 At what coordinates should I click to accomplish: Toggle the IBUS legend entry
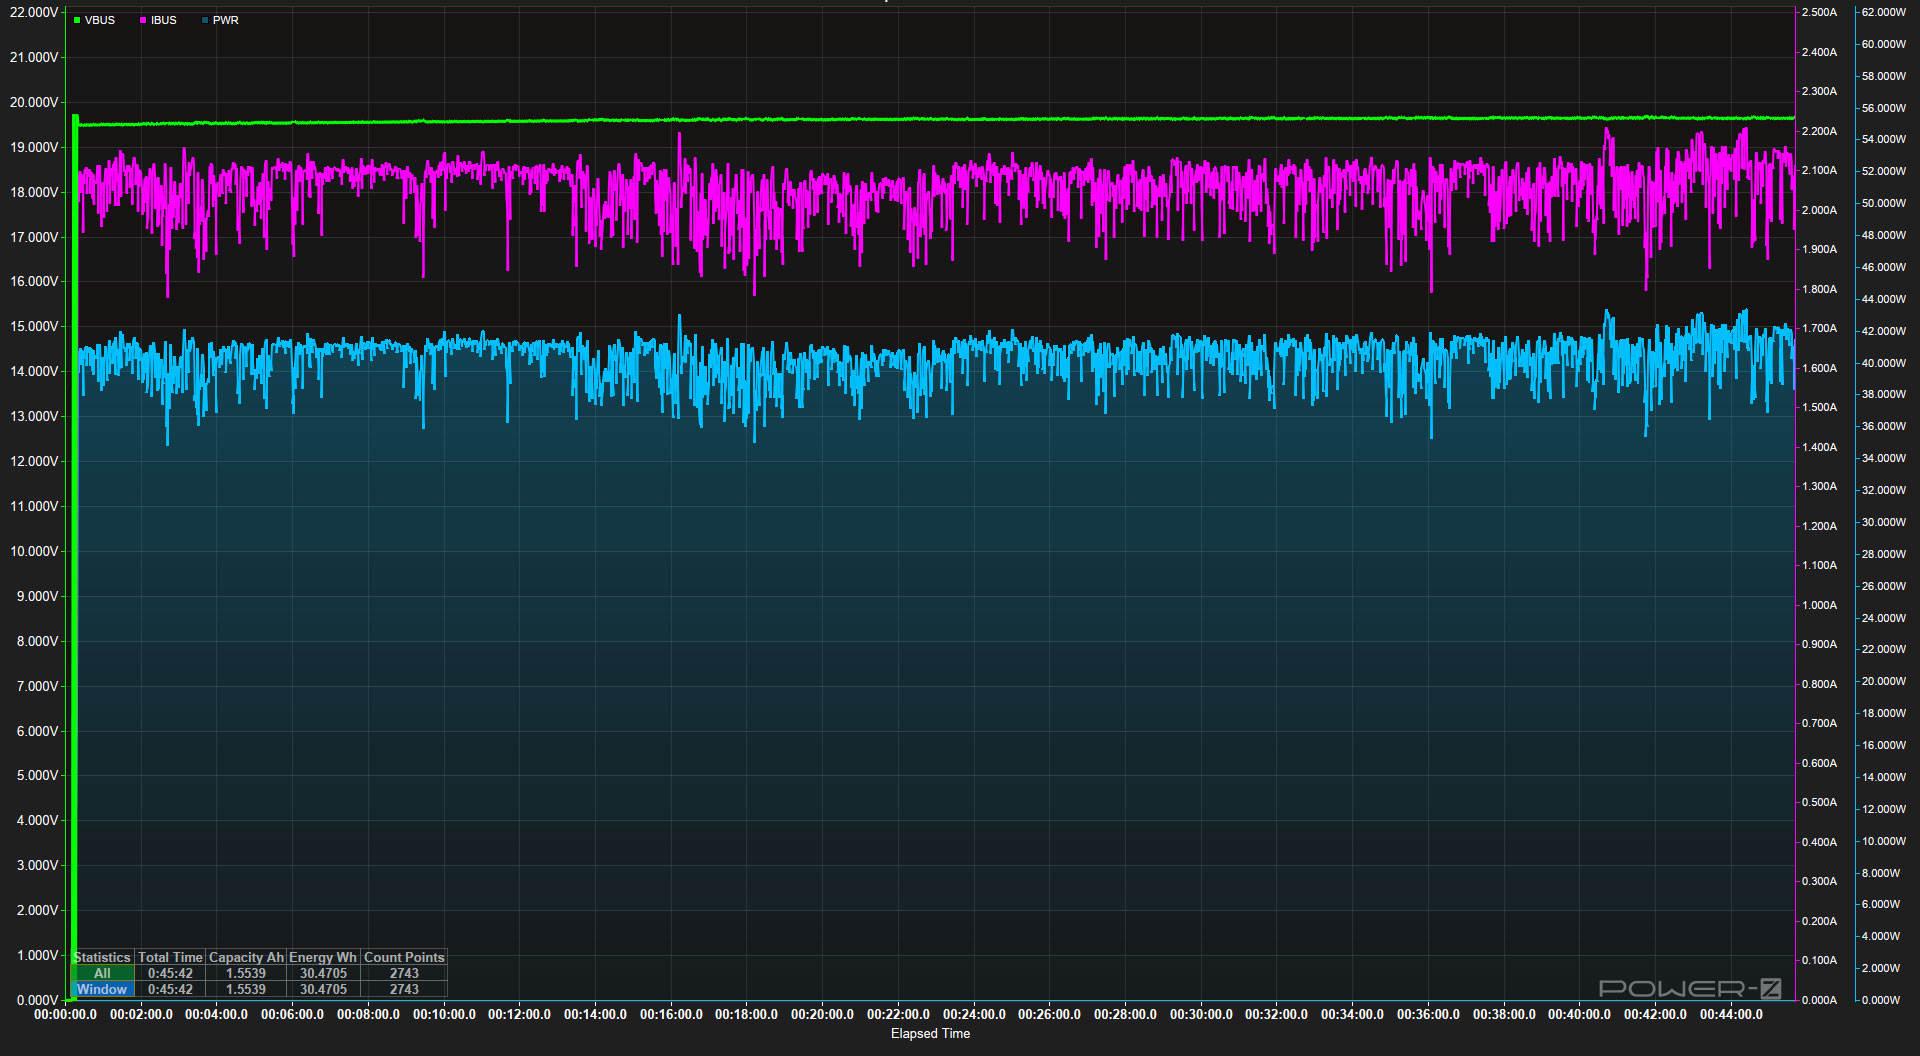point(158,20)
